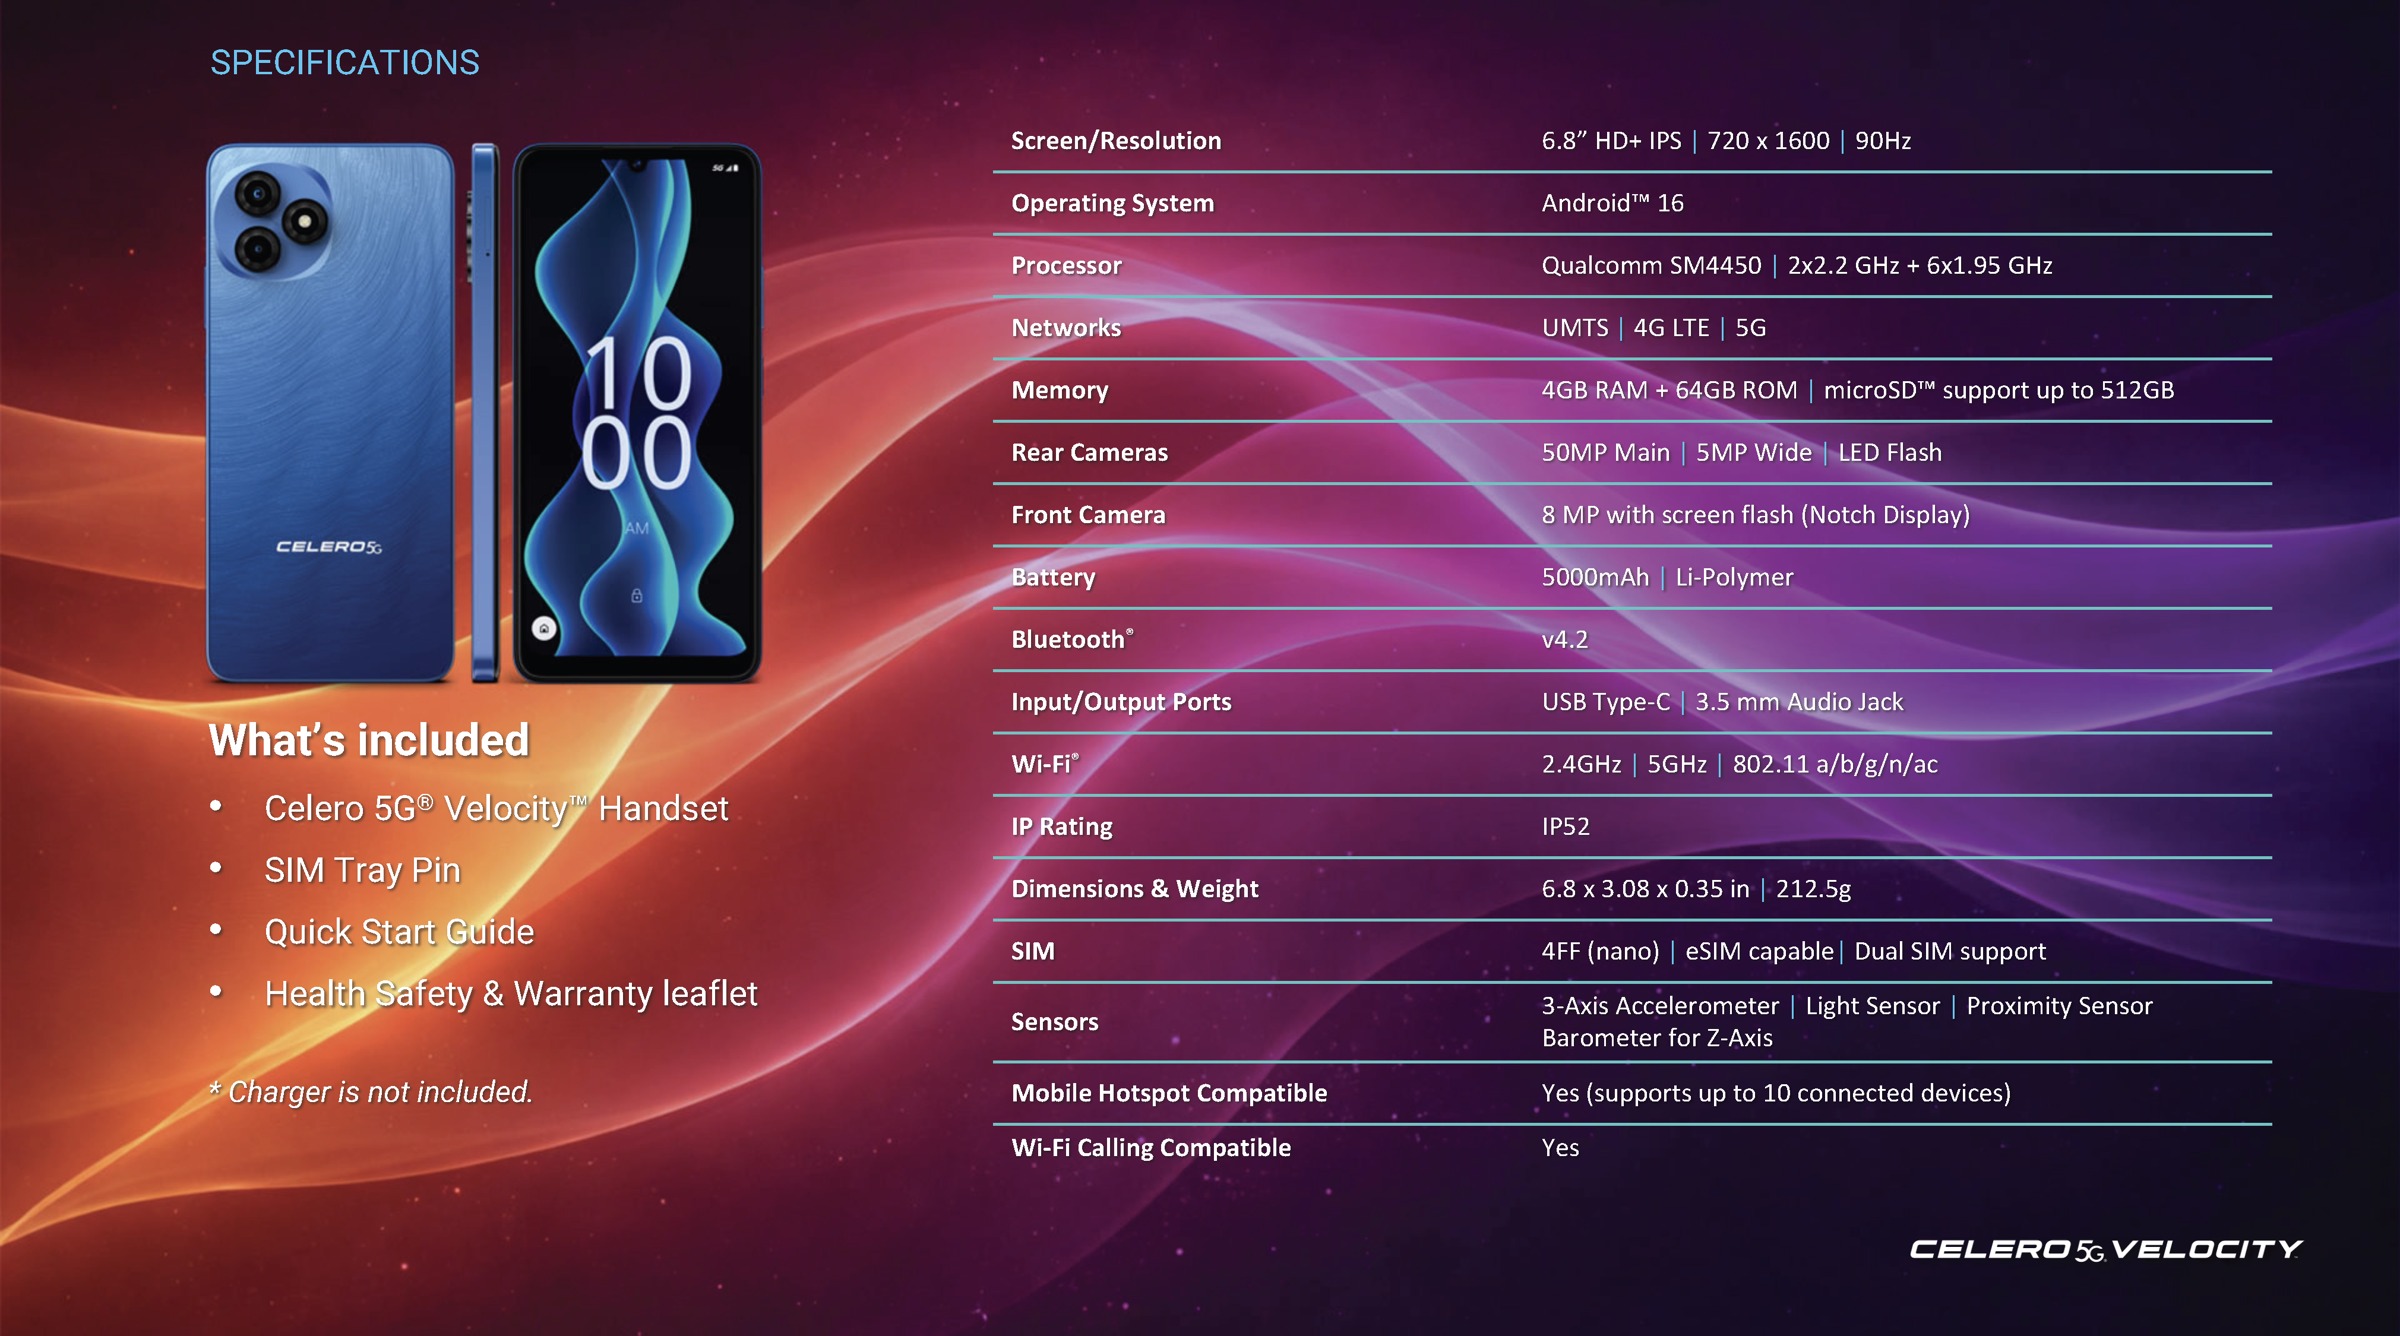Click the "IP52" rating value
The width and height of the screenshot is (2400, 1336).
[1565, 827]
